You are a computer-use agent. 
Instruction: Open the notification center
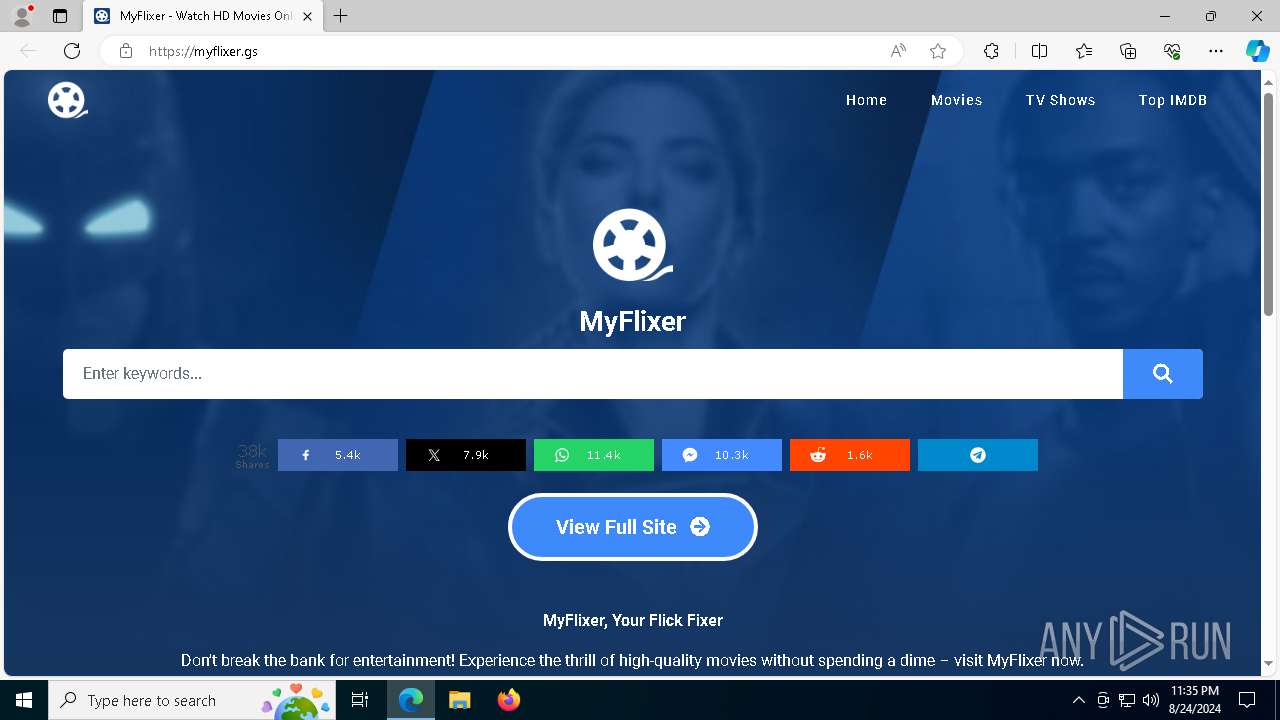pyautogui.click(x=1247, y=700)
